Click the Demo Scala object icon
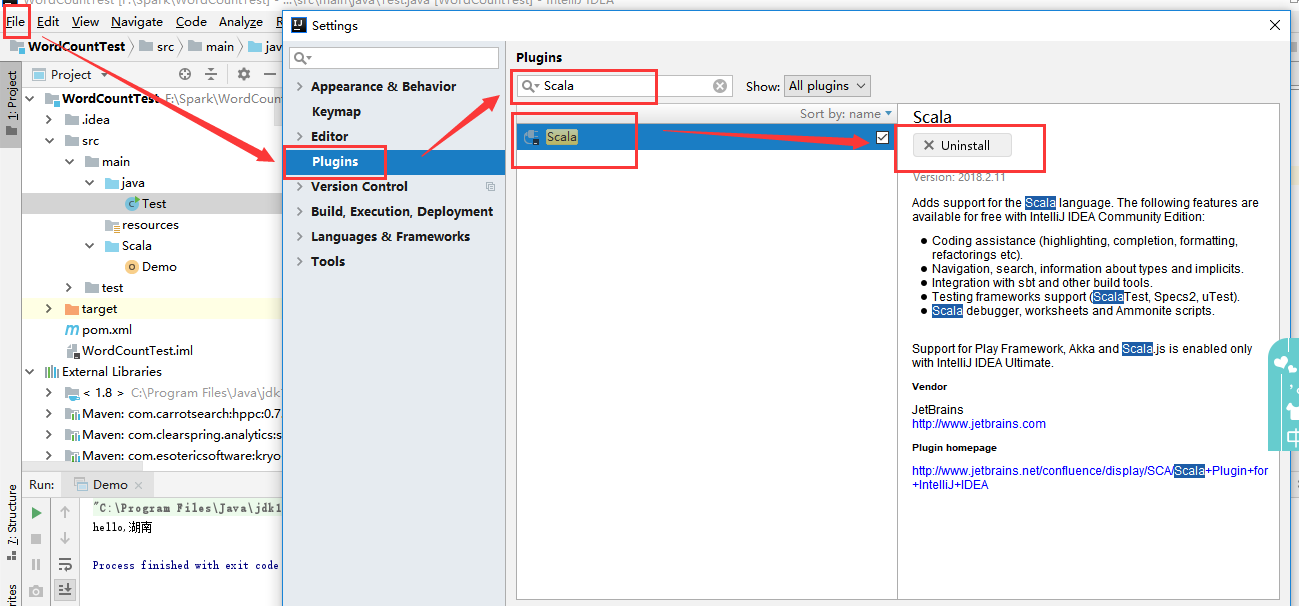 coord(132,267)
